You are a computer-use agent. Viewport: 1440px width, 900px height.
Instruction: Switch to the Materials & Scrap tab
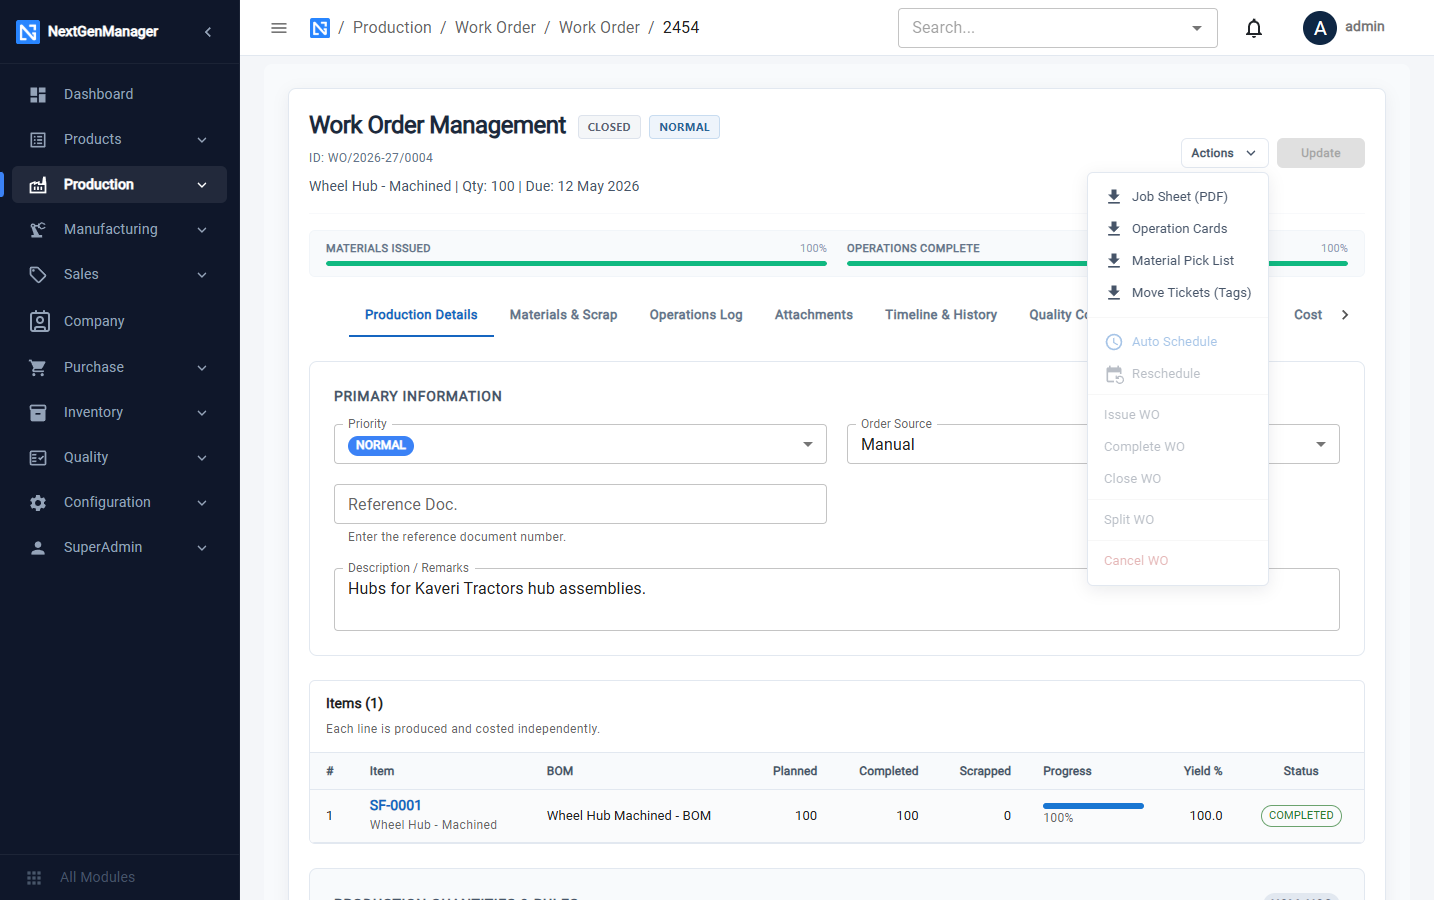[563, 315]
